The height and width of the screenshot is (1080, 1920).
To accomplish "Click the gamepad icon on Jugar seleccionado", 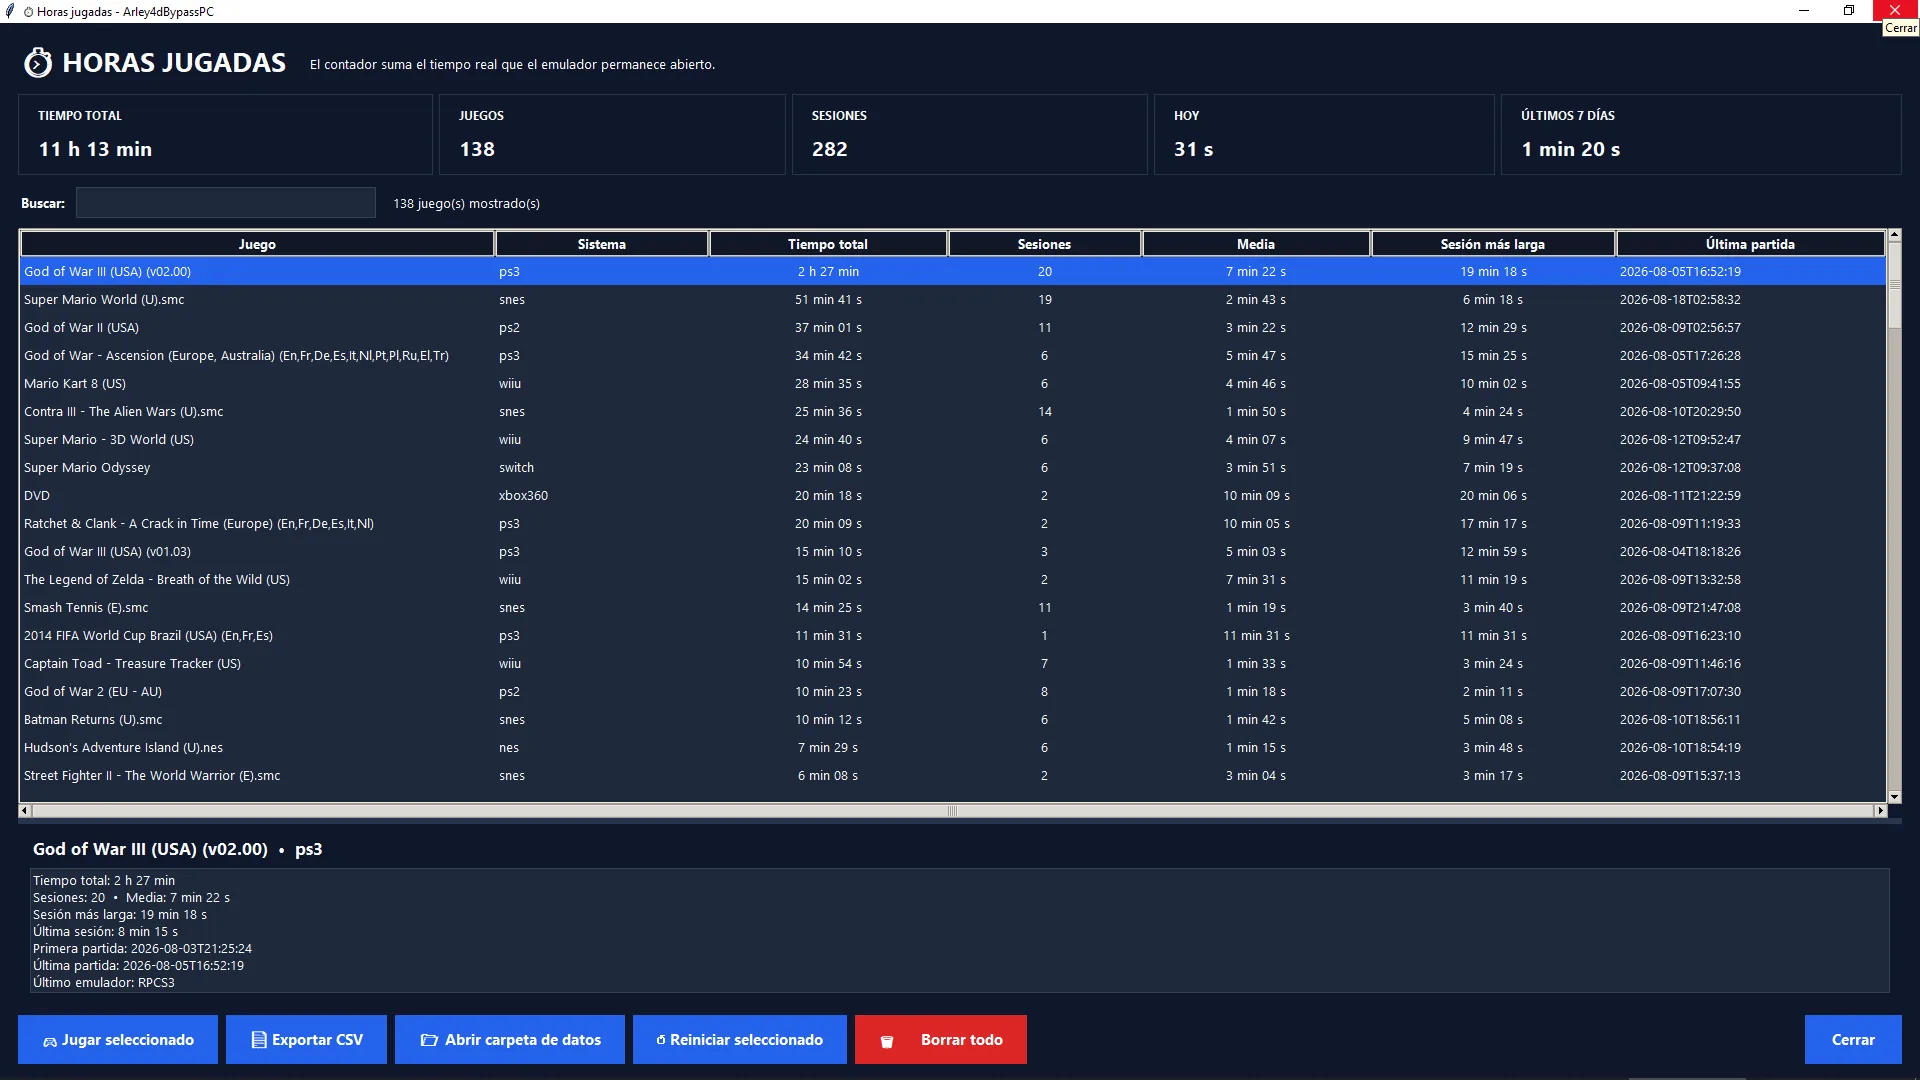I will (50, 1041).
